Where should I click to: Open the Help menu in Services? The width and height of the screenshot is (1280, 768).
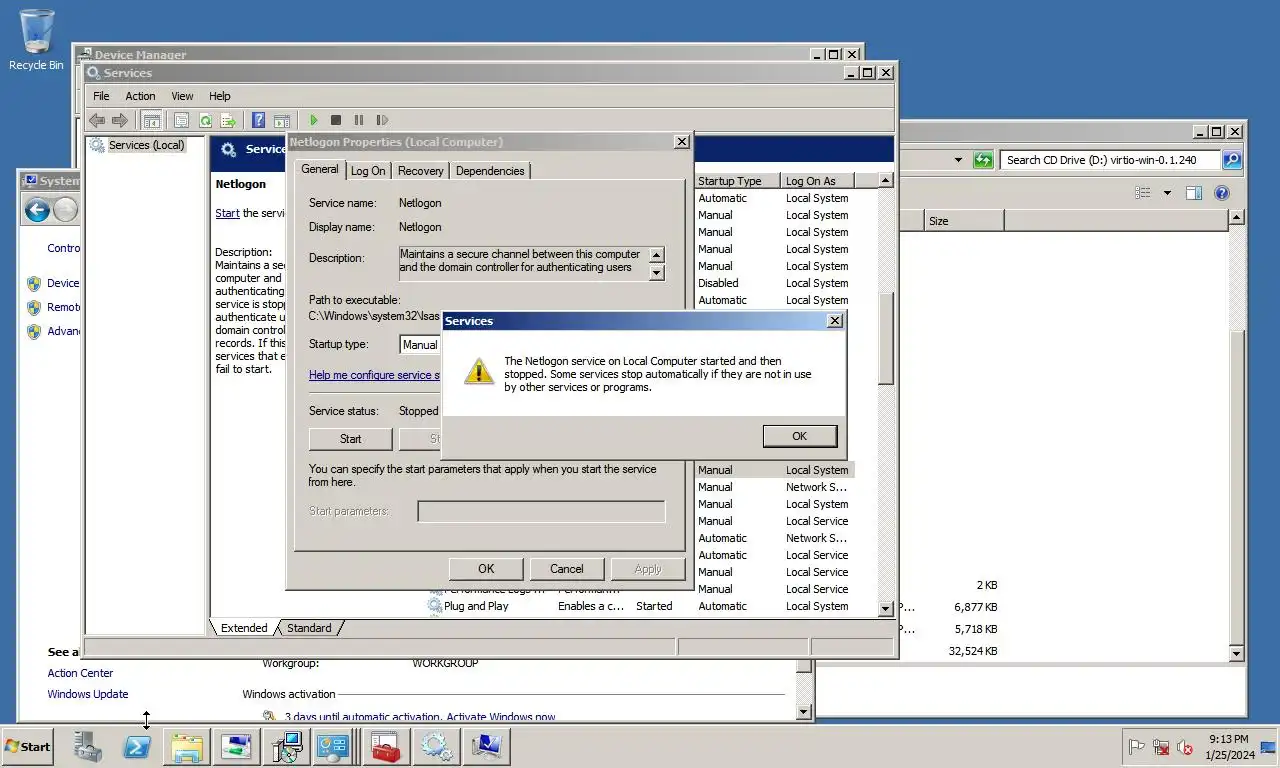pyautogui.click(x=220, y=96)
